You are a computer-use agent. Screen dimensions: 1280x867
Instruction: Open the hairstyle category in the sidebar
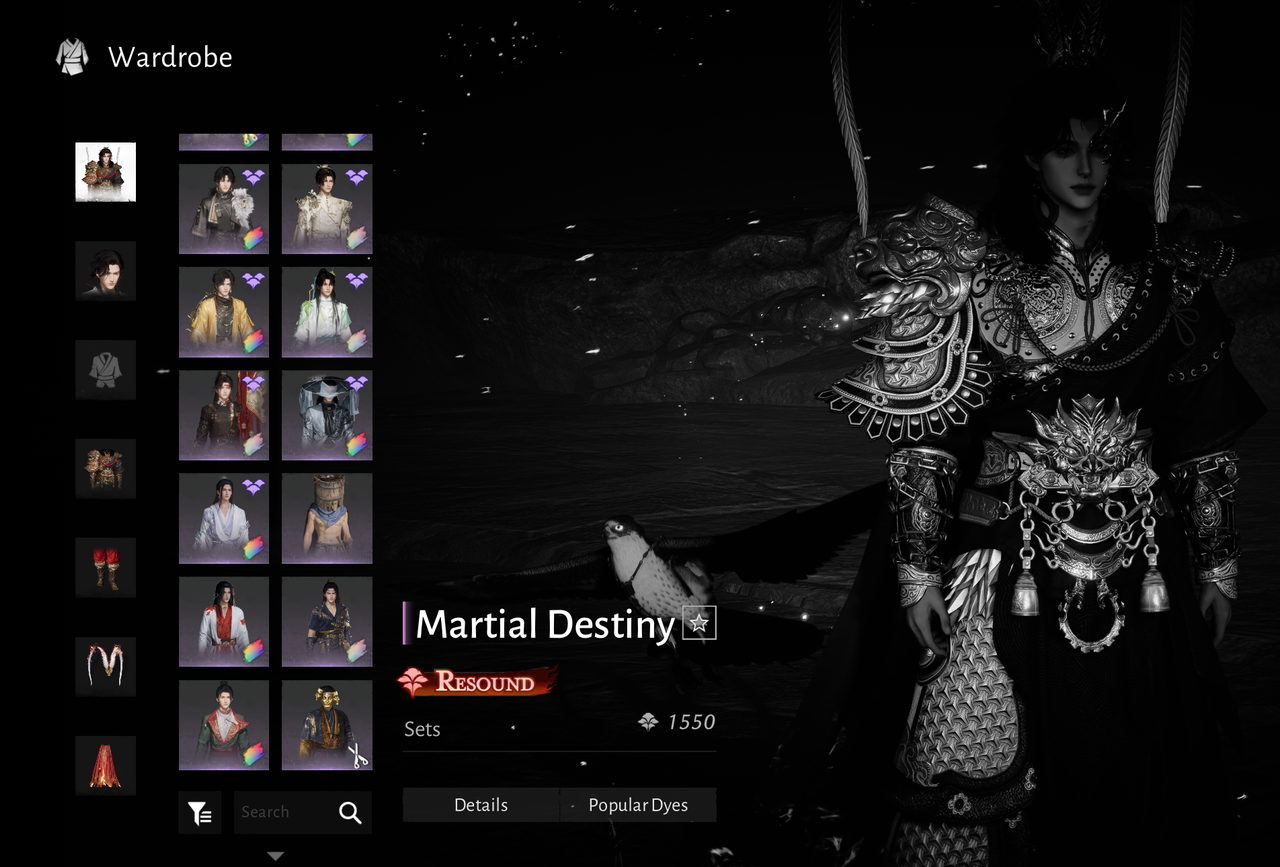pyautogui.click(x=106, y=271)
